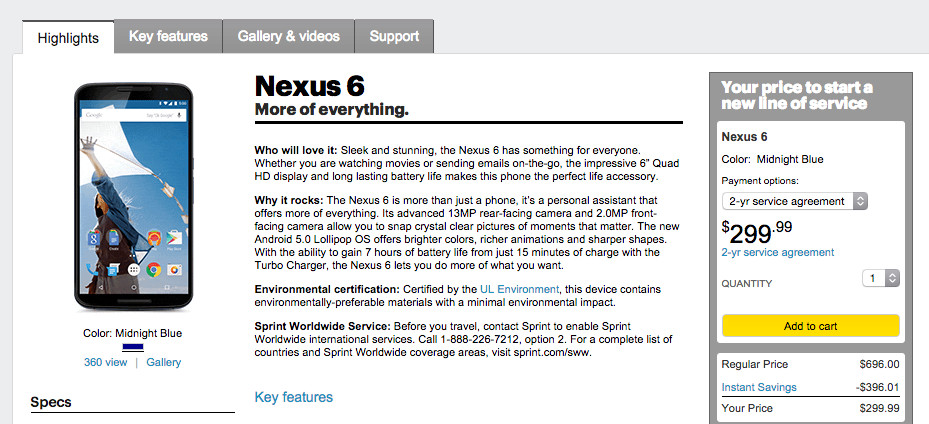Switch to the Highlights tab
The height and width of the screenshot is (424, 929).
[68, 38]
